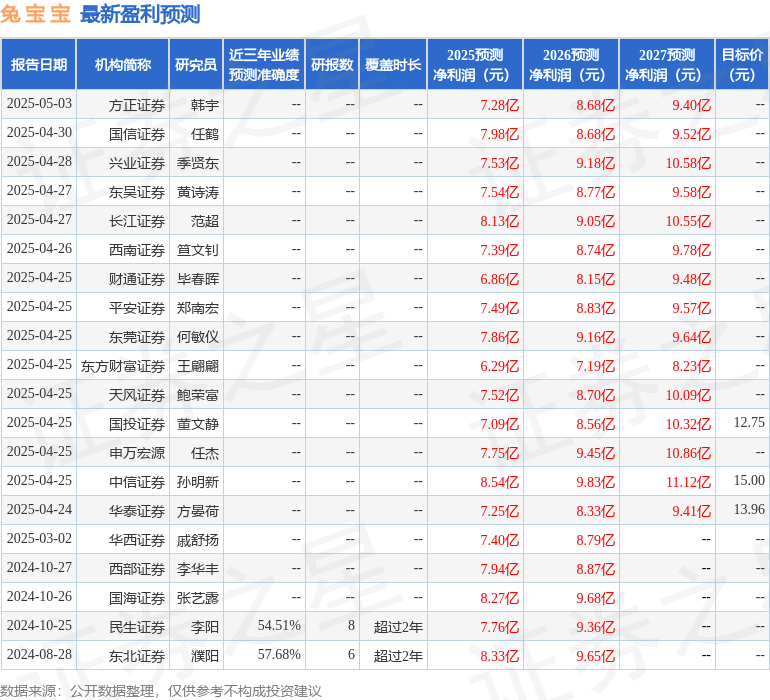
Task: Click researcher name 董文静
Action: 198,424
